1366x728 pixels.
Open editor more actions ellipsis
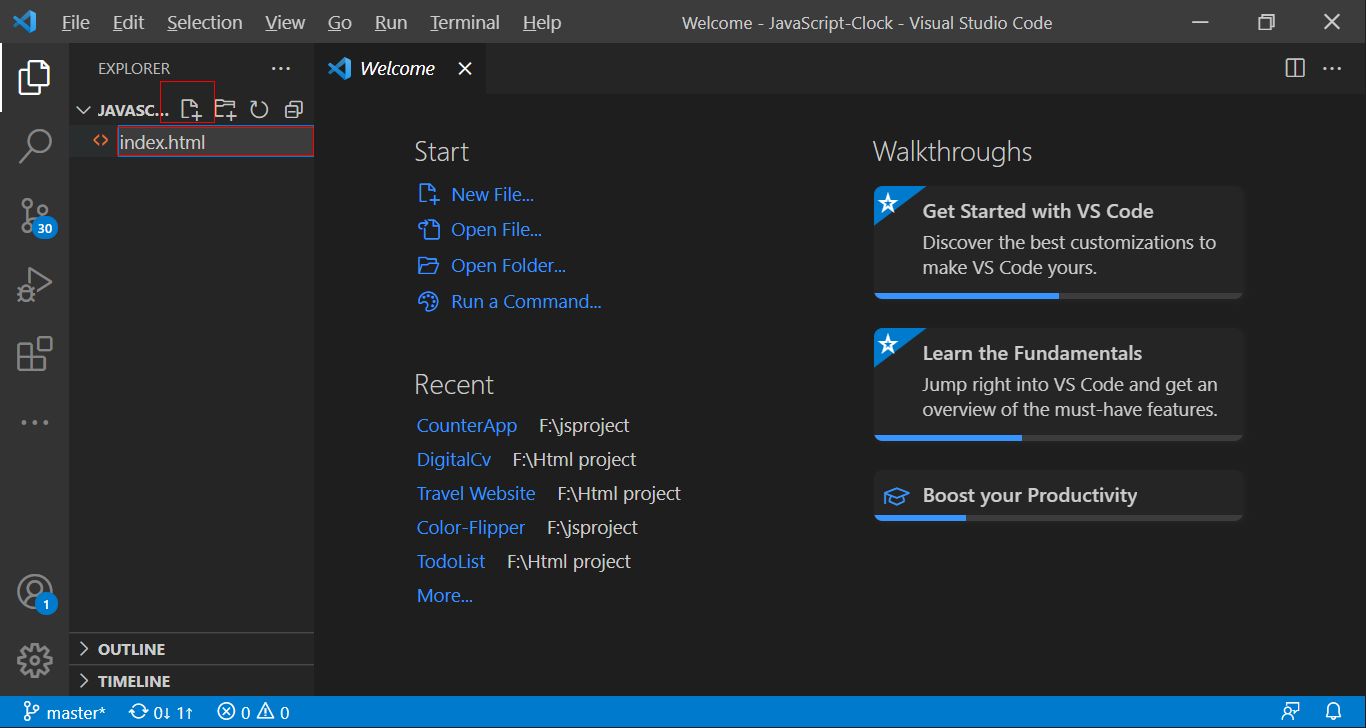tap(1332, 68)
